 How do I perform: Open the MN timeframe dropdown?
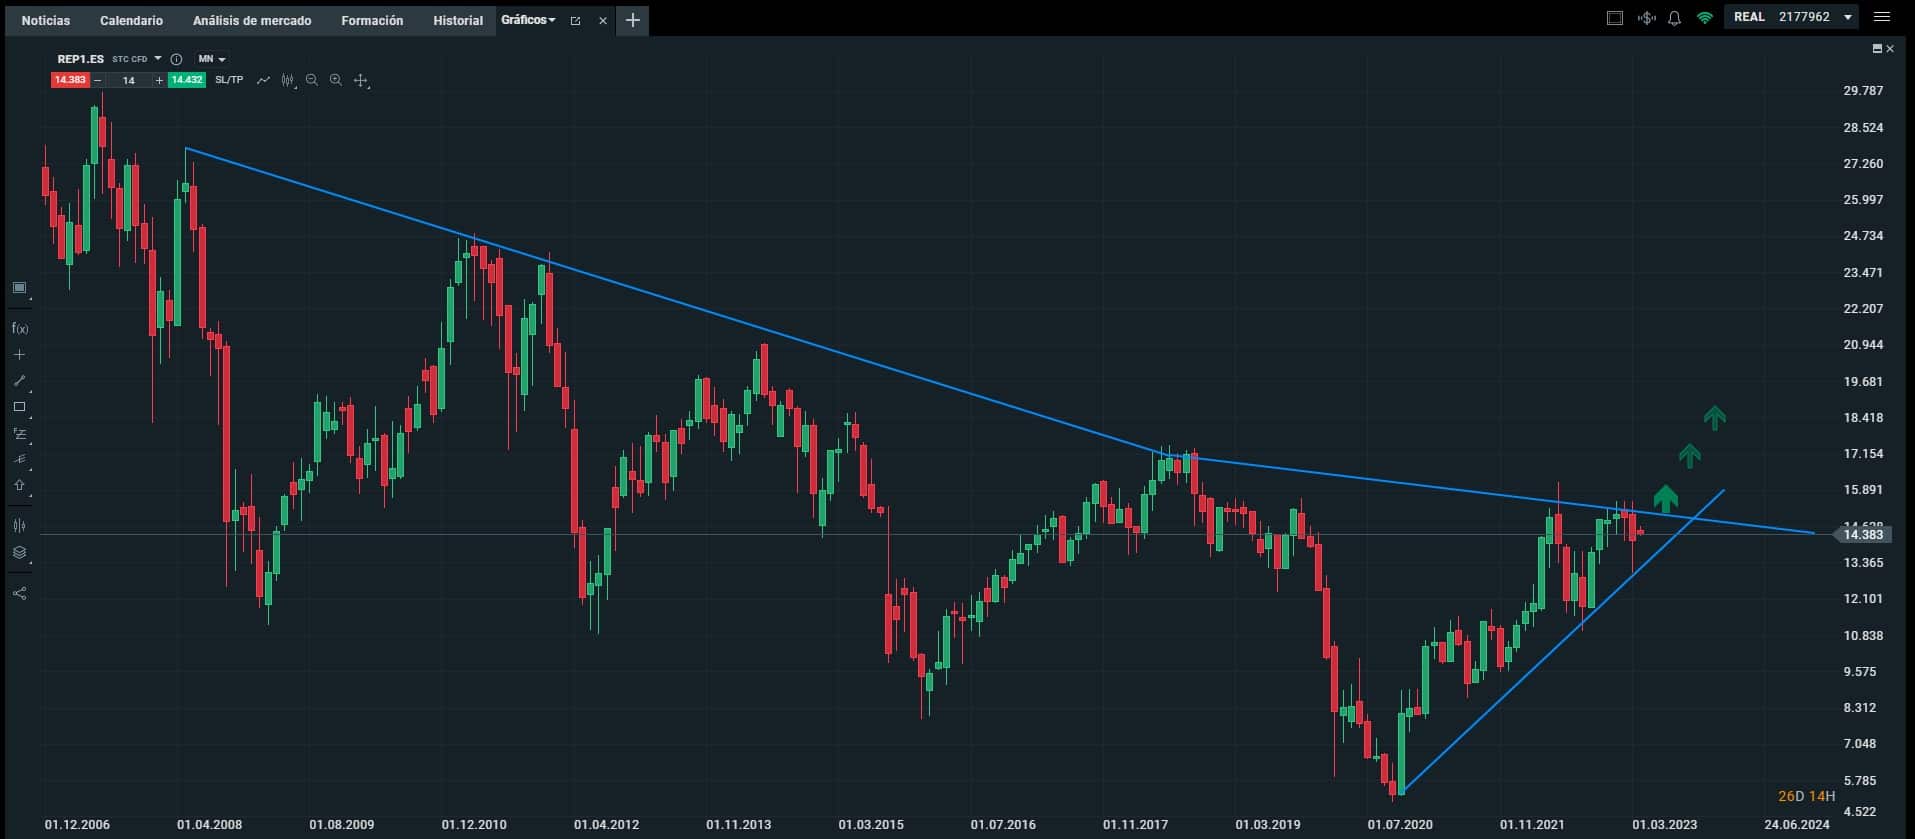click(212, 59)
